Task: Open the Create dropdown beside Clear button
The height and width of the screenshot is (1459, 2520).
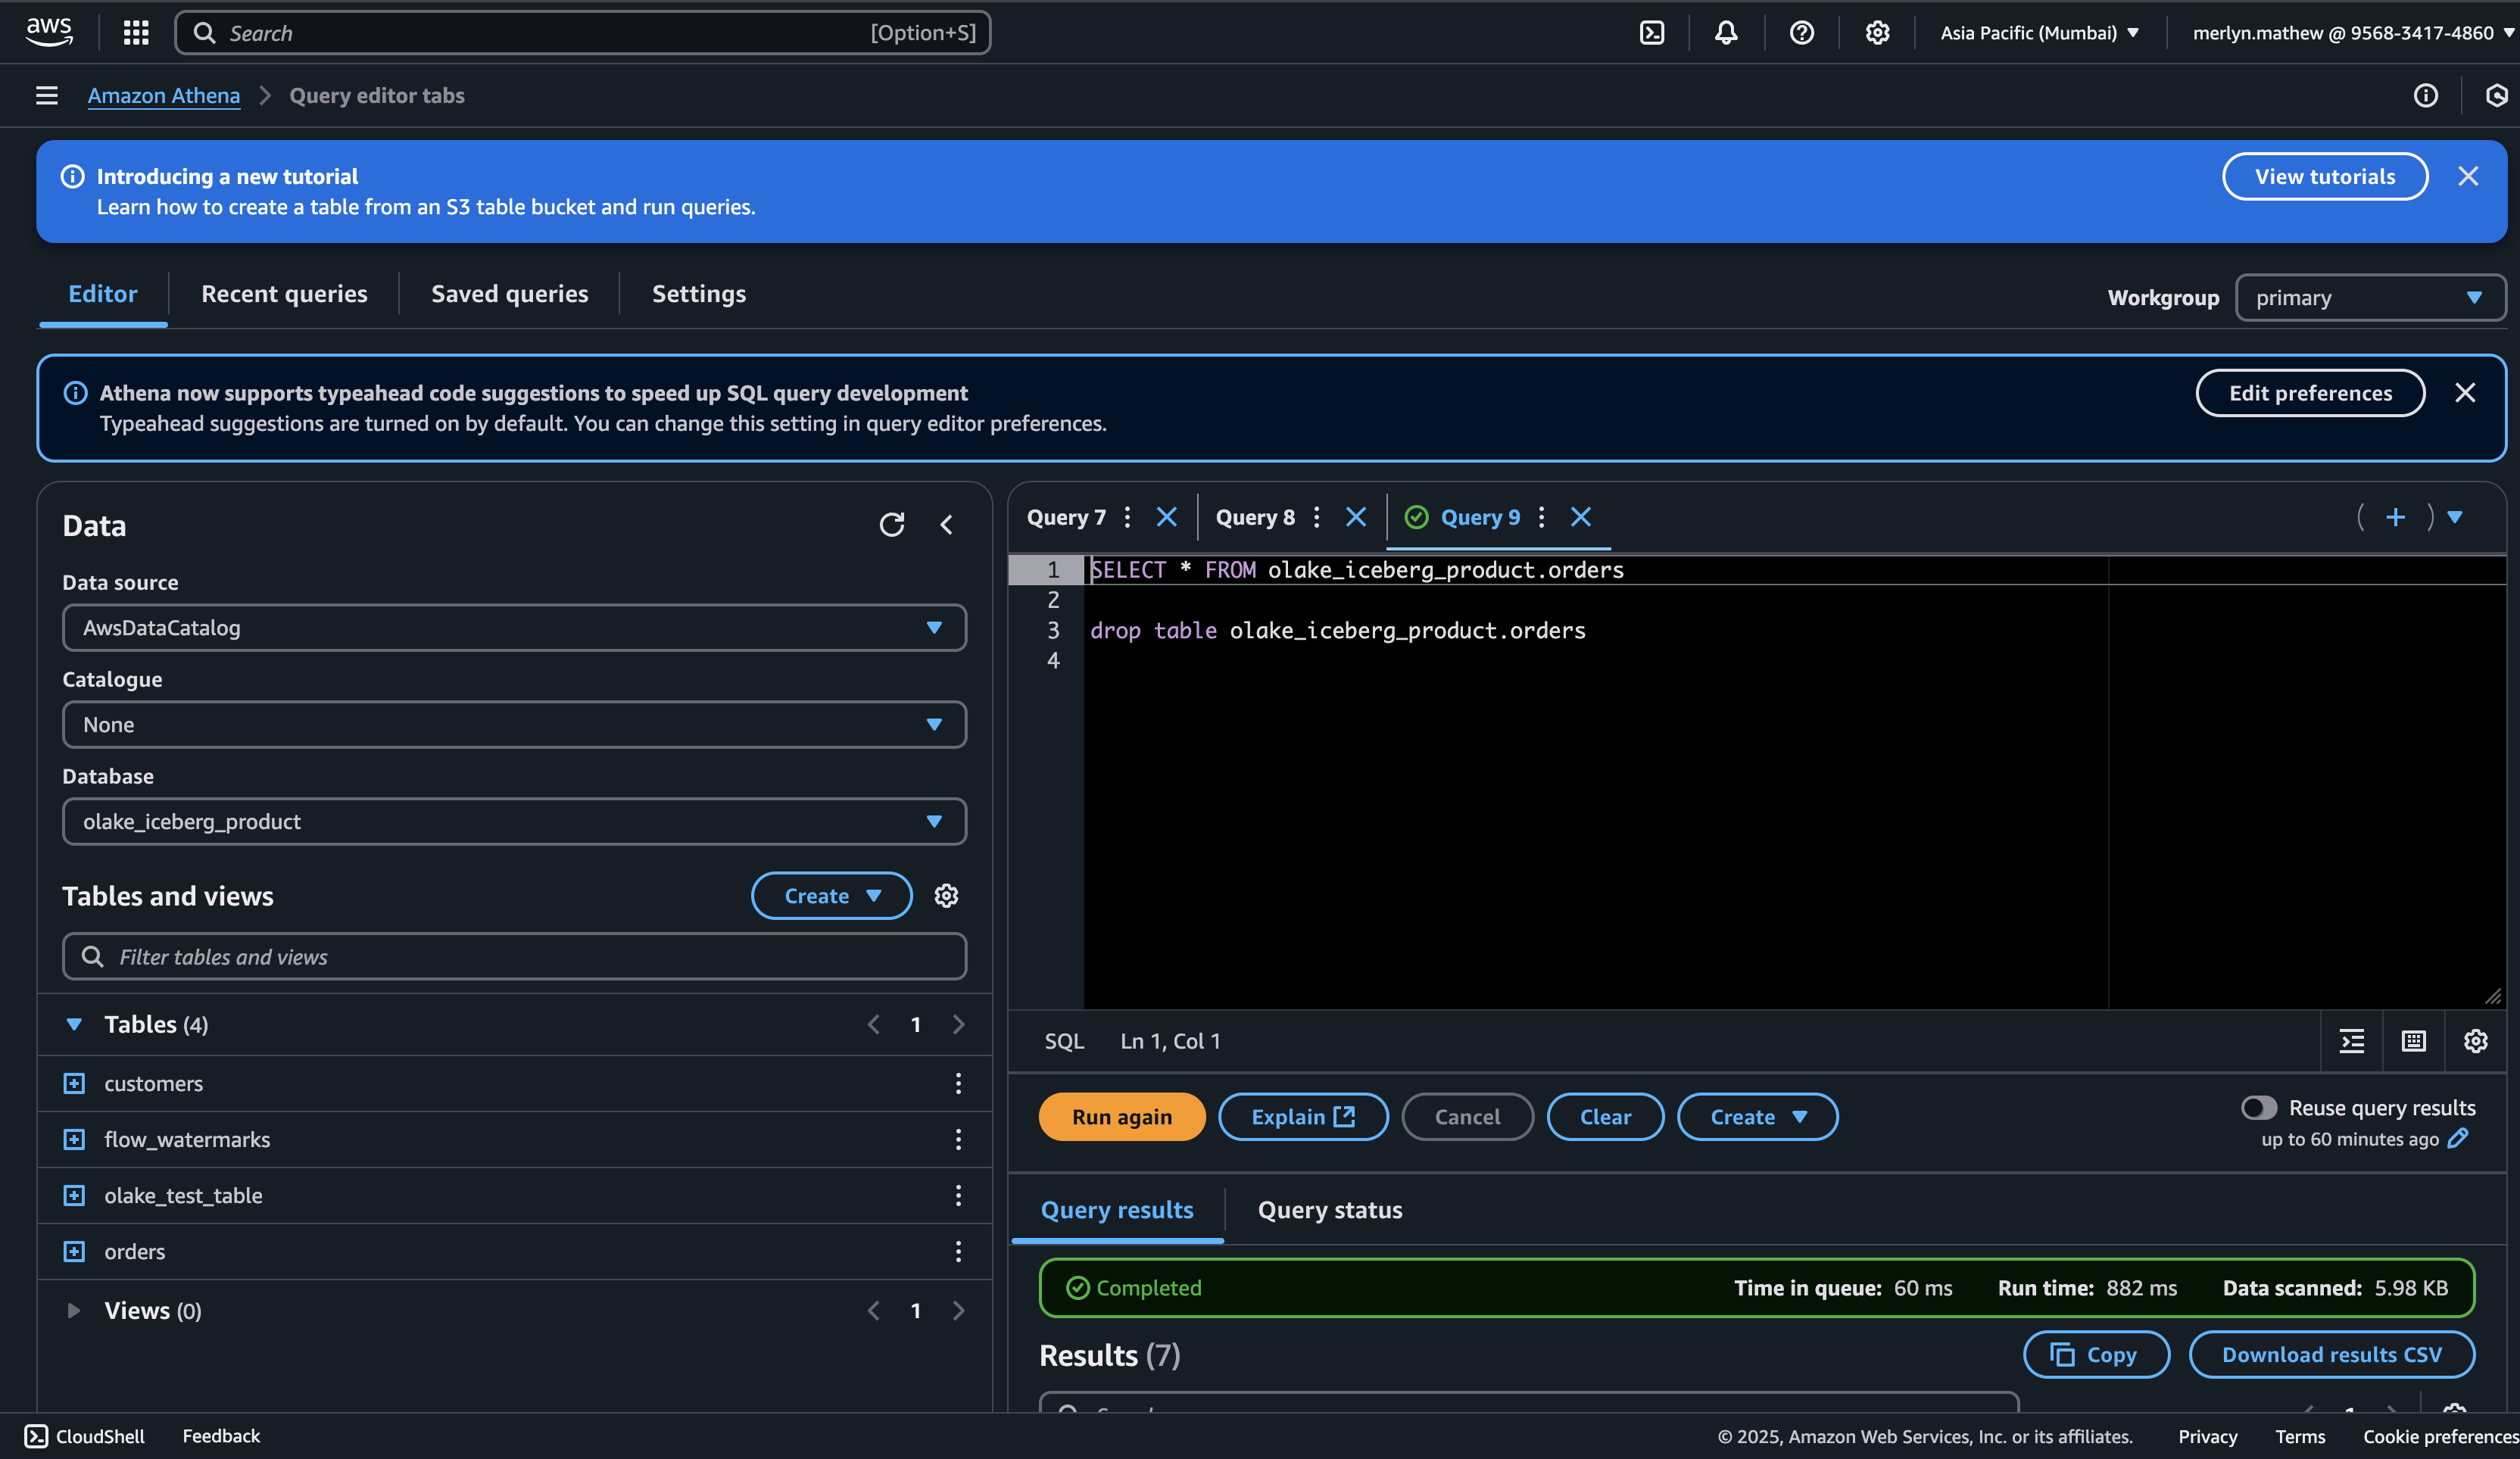Action: point(1758,1117)
